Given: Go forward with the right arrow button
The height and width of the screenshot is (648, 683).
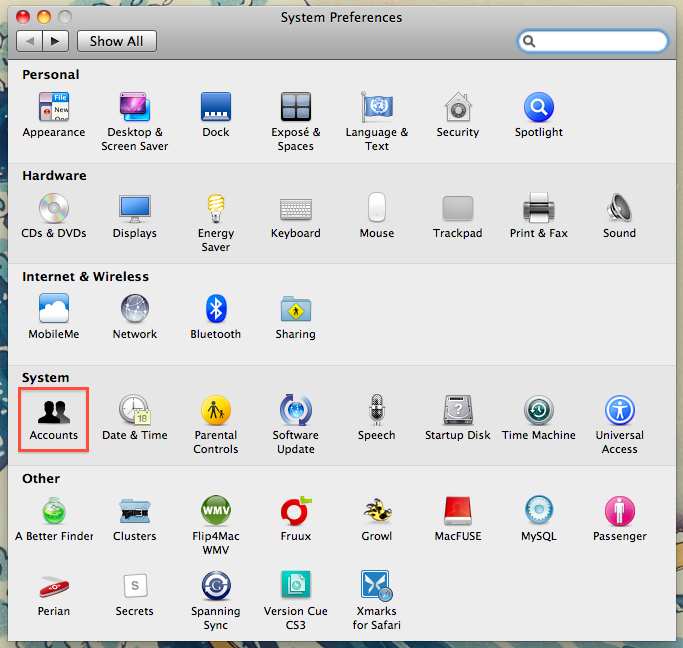Looking at the screenshot, I should [55, 41].
